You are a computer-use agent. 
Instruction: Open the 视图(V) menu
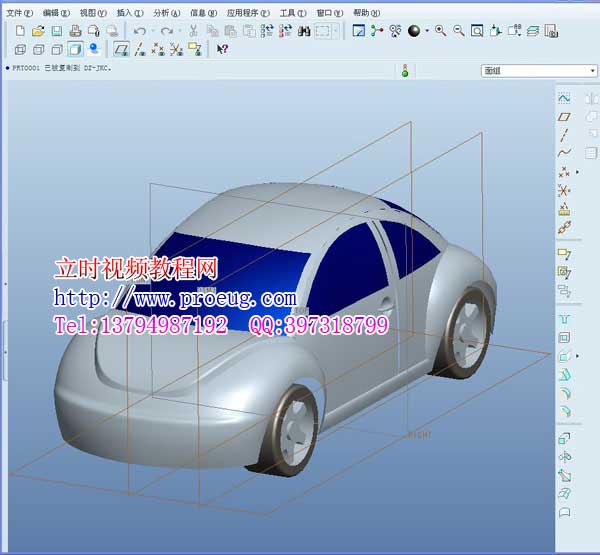point(93,13)
